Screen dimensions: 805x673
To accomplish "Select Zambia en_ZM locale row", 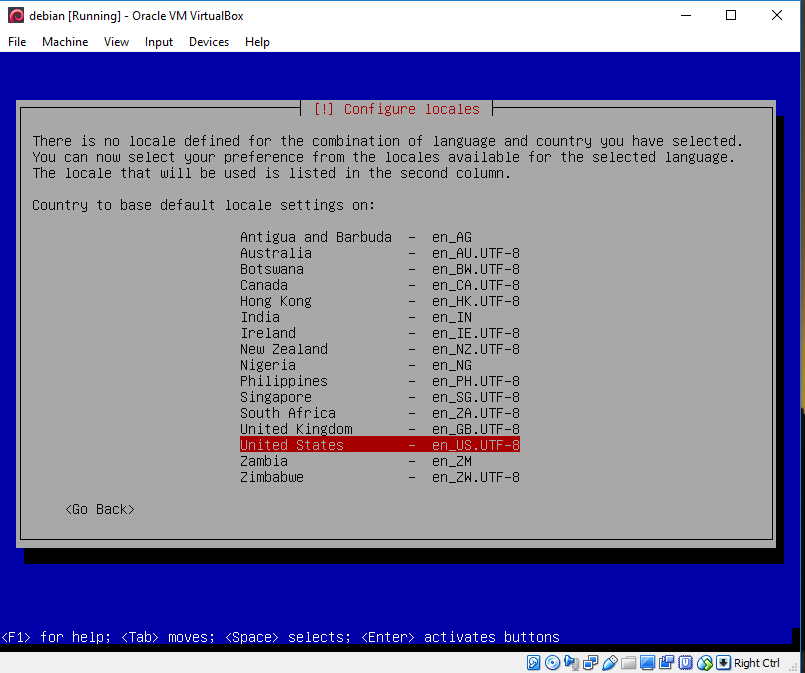I will coord(380,461).
